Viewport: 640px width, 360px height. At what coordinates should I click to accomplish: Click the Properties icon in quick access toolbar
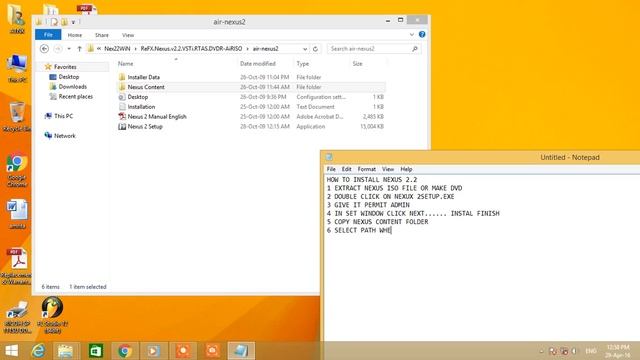[x=54, y=22]
